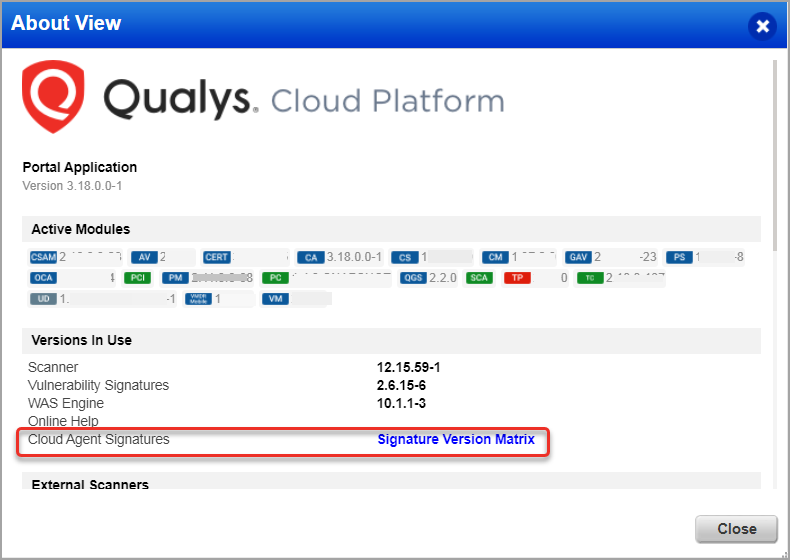Click the green TC module badge
The image size is (790, 560).
coord(590,278)
